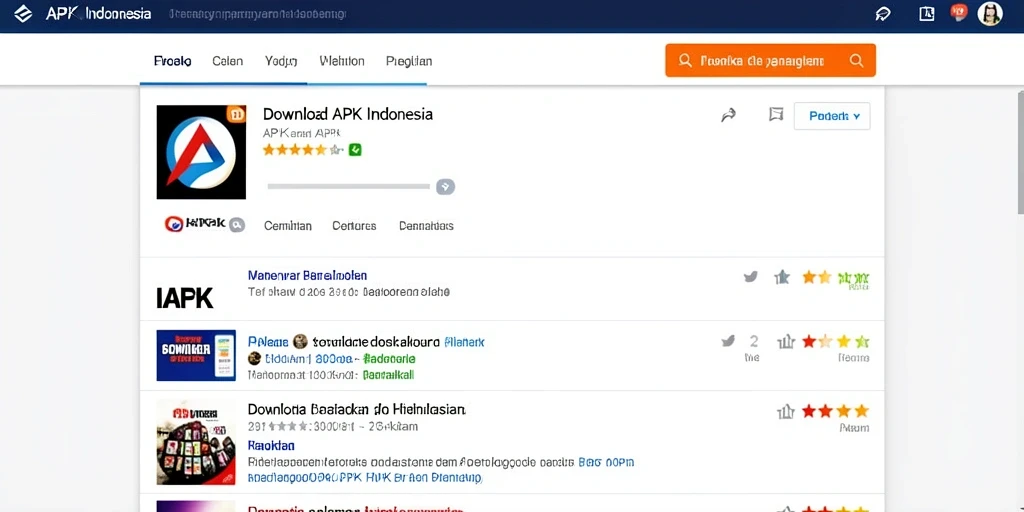Viewport: 1024px width, 512px height.
Task: Select the Calen tab
Action: pyautogui.click(x=227, y=61)
